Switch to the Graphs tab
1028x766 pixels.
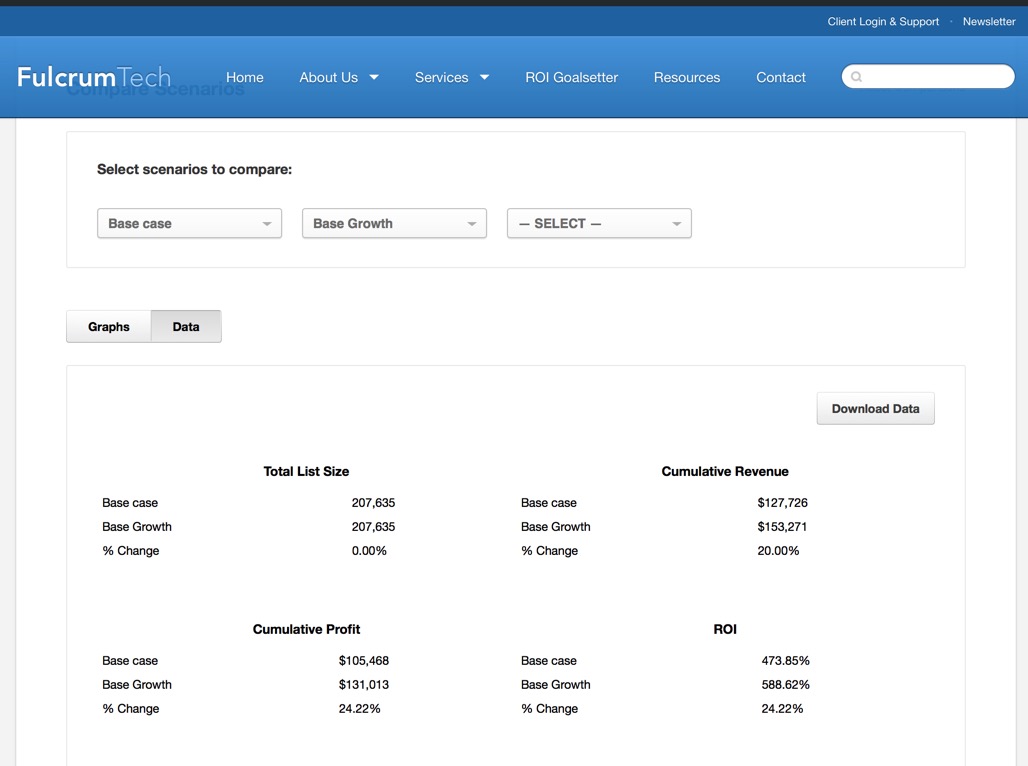pyautogui.click(x=108, y=326)
